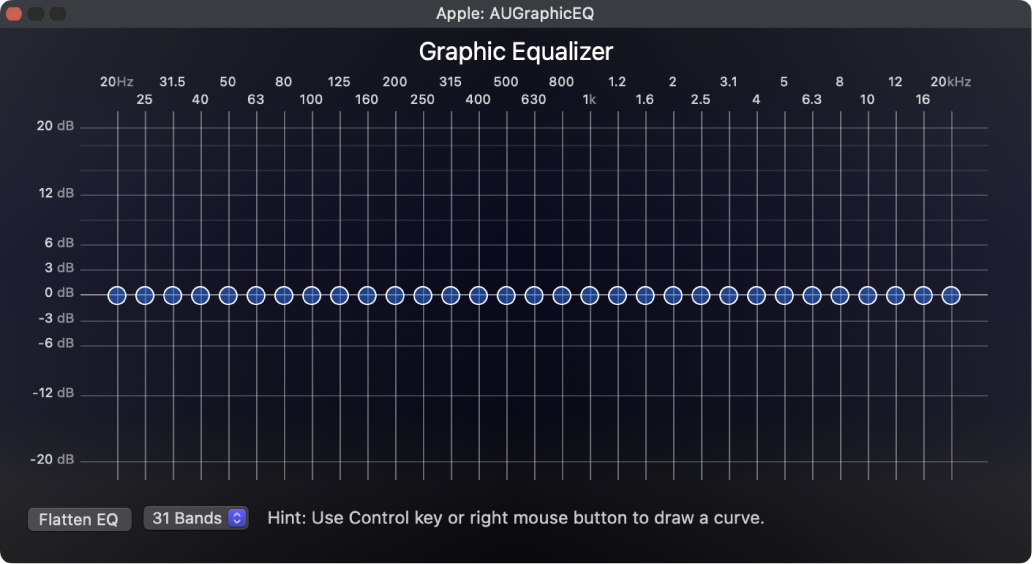Select the 31.5 Hz band slider knob
Screen dimensions: 1032x564
point(172,295)
